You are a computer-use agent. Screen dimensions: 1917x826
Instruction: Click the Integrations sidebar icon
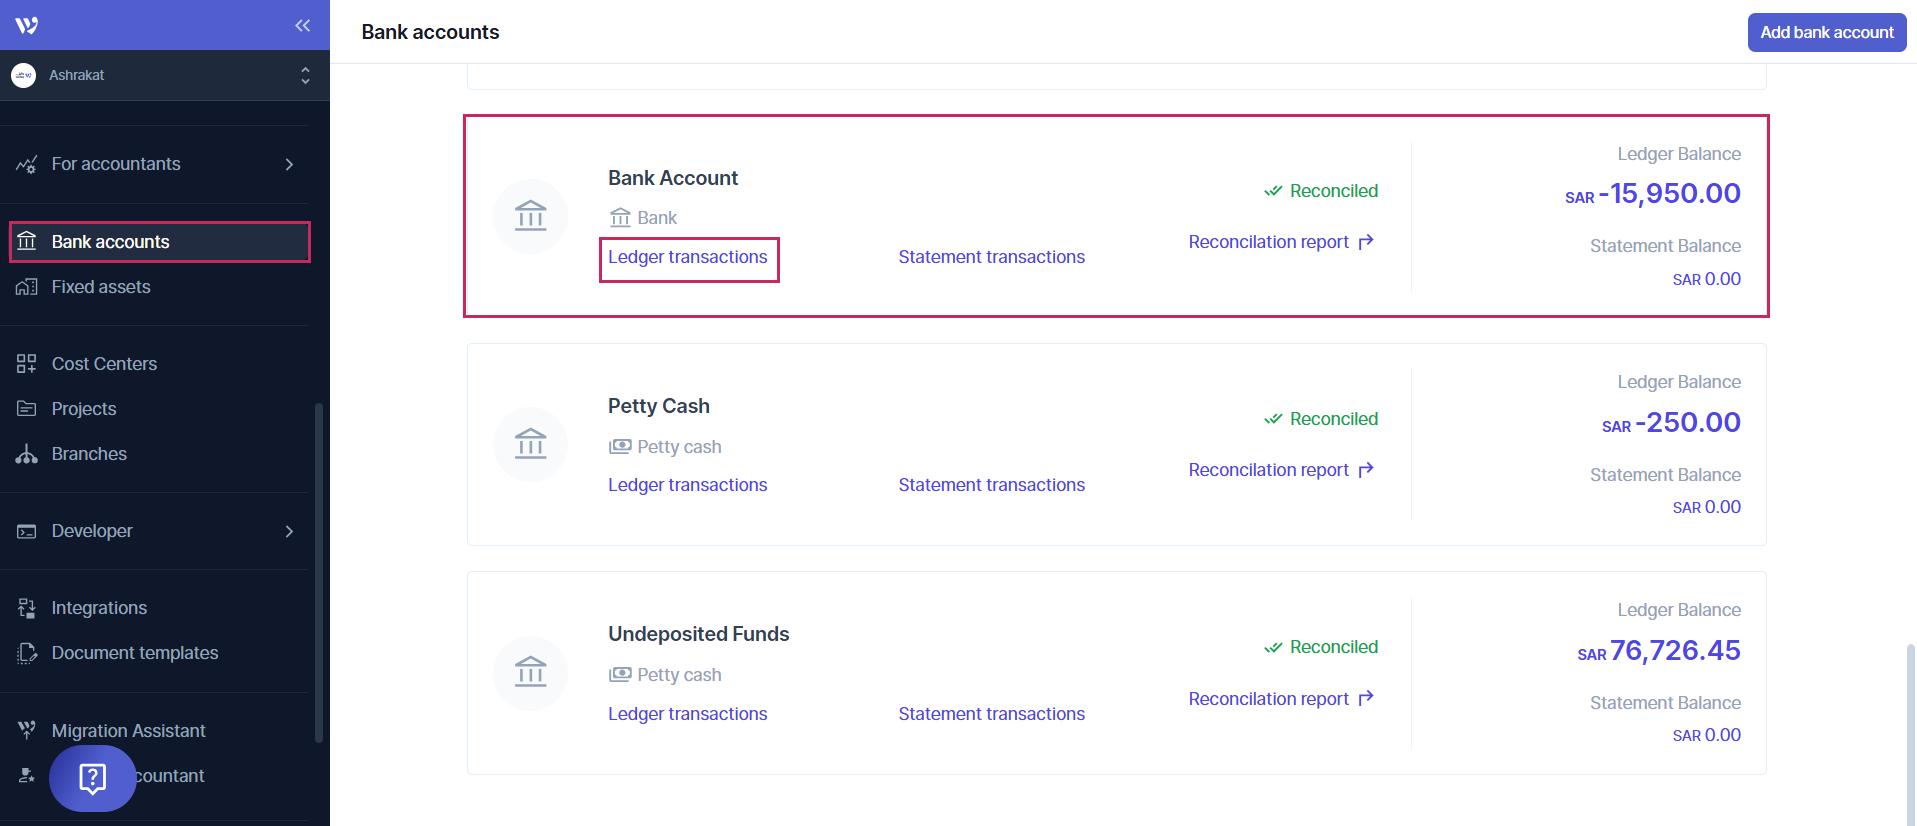27,608
